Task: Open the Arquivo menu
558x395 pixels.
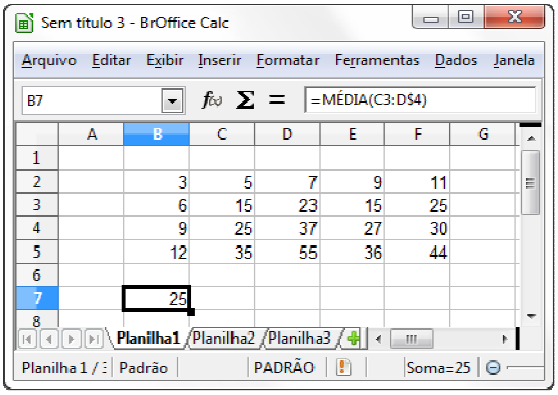Action: [x=49, y=60]
